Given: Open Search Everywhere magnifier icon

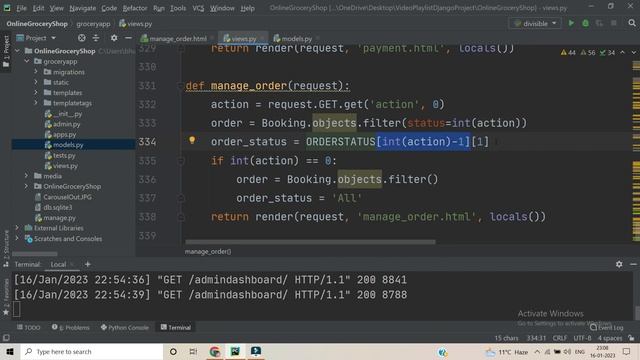Looking at the screenshot, I should coord(632,23).
